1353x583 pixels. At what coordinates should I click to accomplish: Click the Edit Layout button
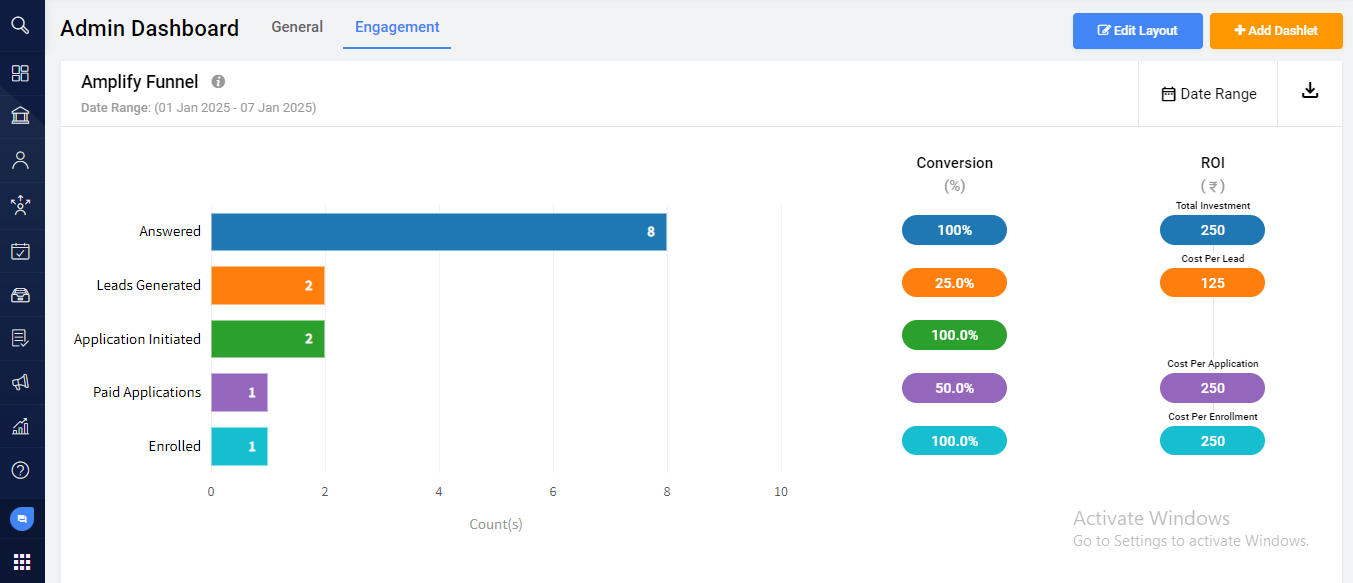[x=1137, y=31]
